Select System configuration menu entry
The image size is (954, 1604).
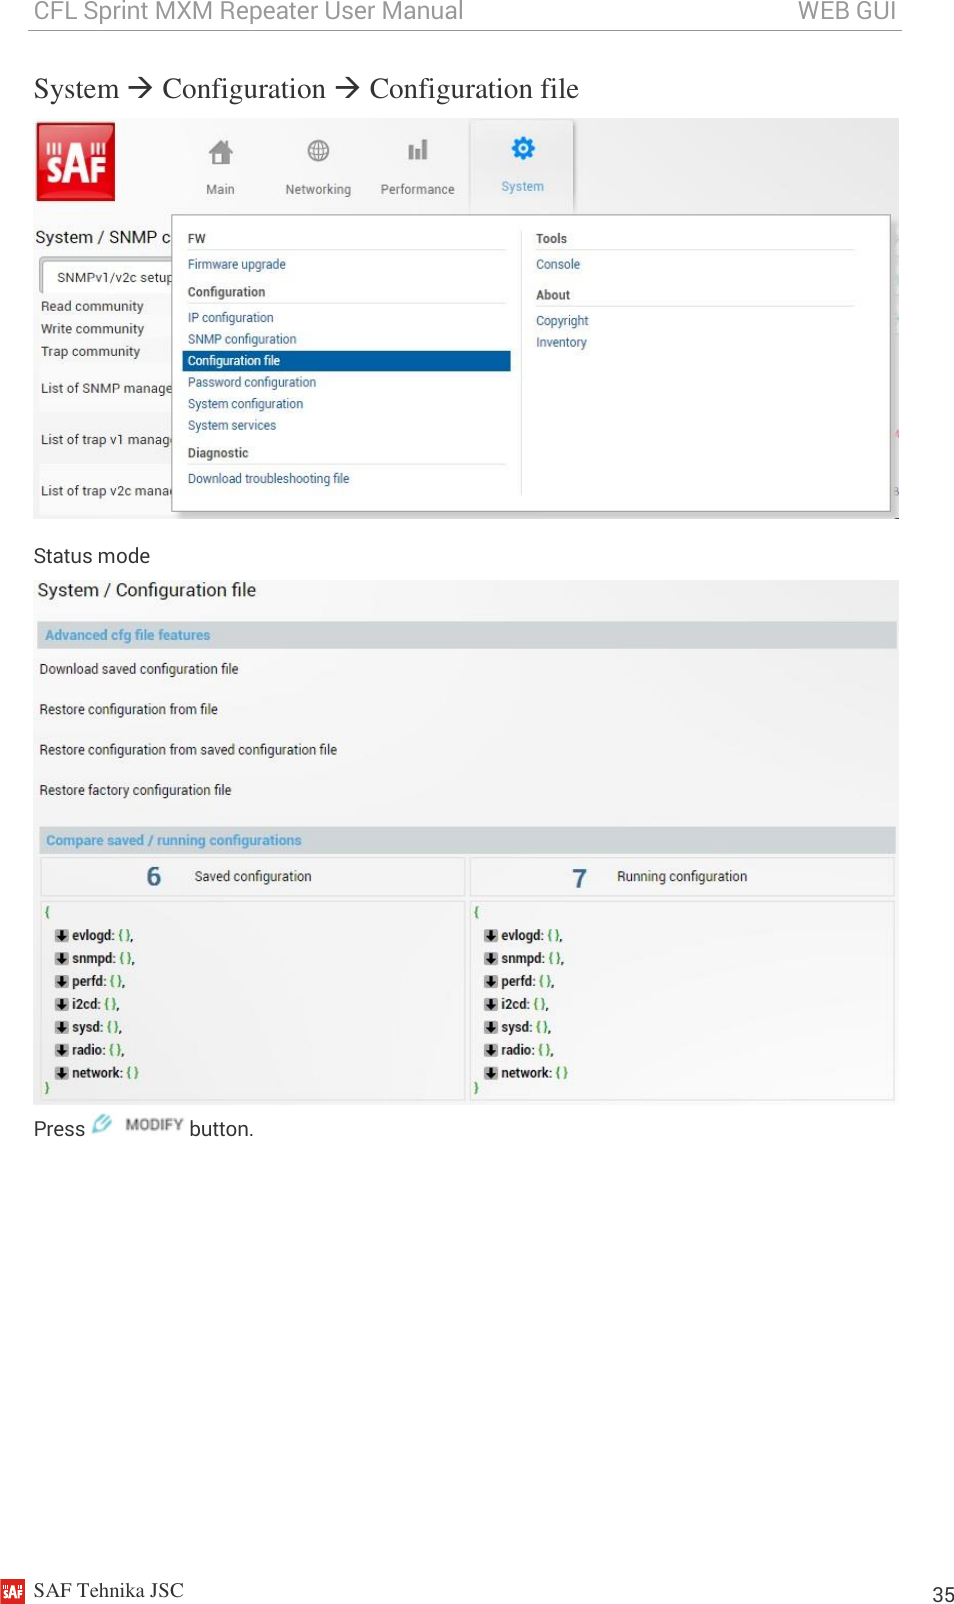click(x=246, y=404)
